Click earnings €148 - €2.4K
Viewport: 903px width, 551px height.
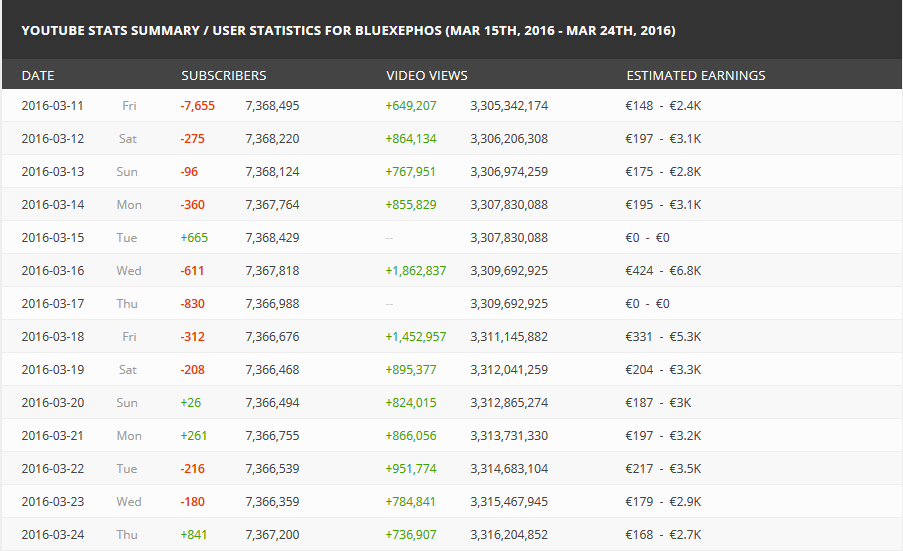pos(663,106)
